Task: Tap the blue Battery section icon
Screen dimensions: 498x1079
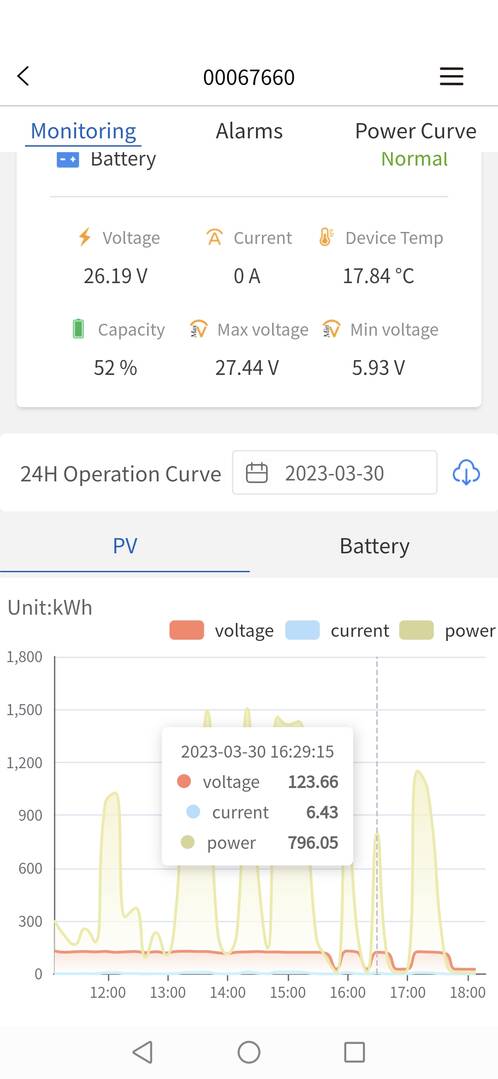Action: click(x=67, y=160)
